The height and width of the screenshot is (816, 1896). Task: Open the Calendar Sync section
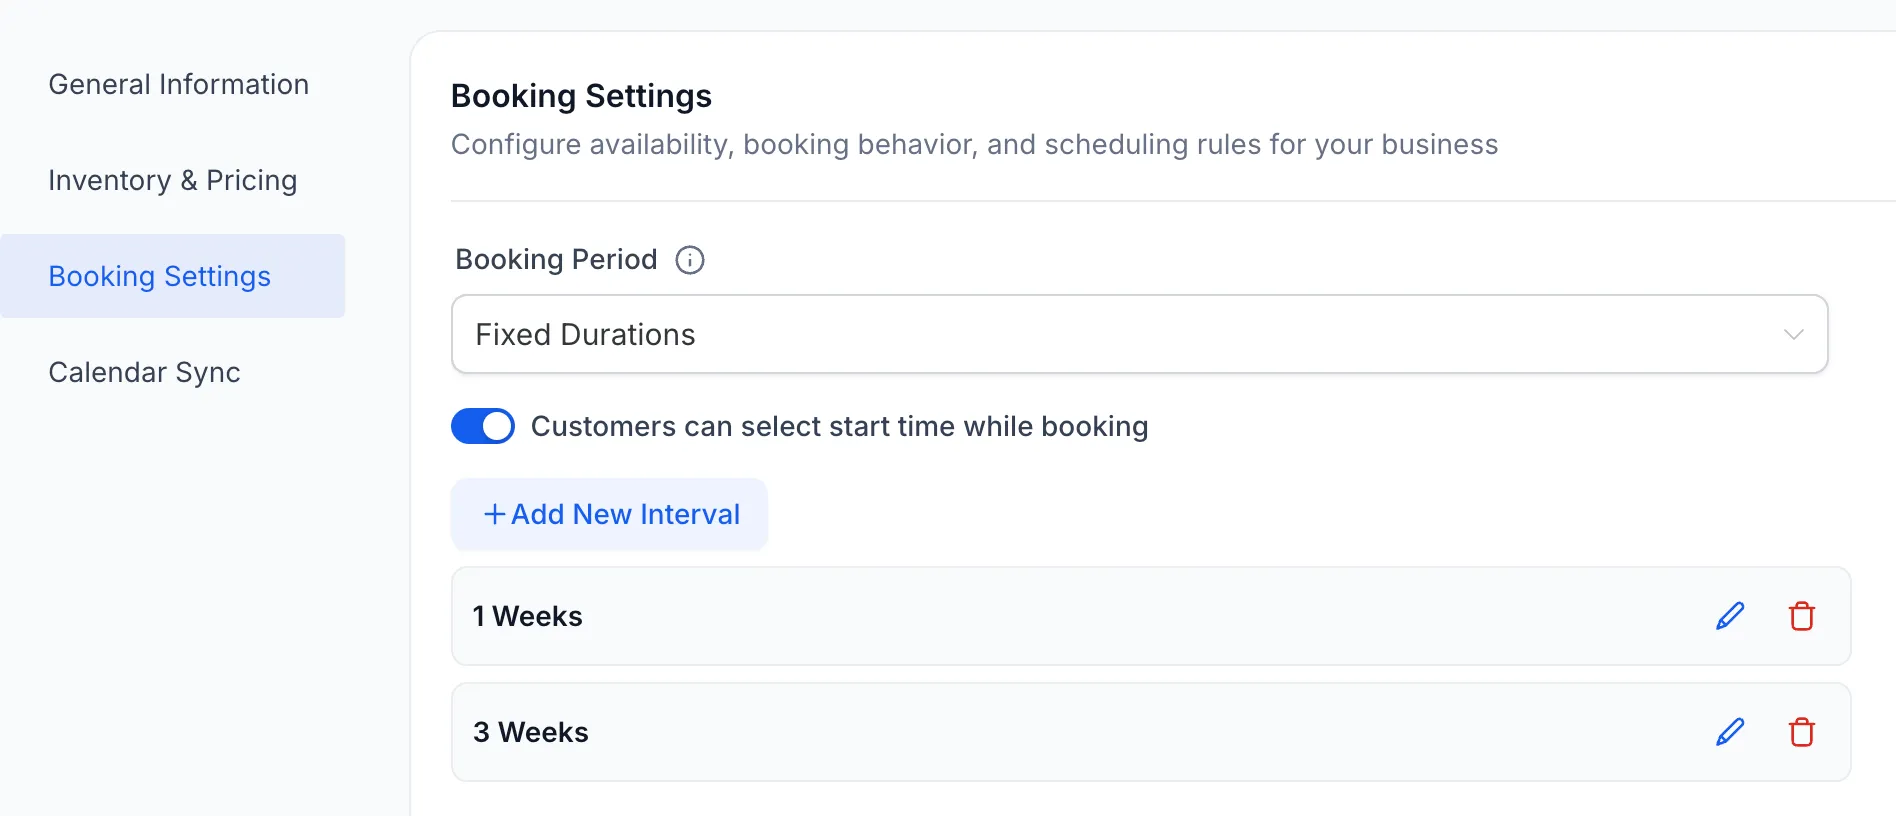pos(144,372)
